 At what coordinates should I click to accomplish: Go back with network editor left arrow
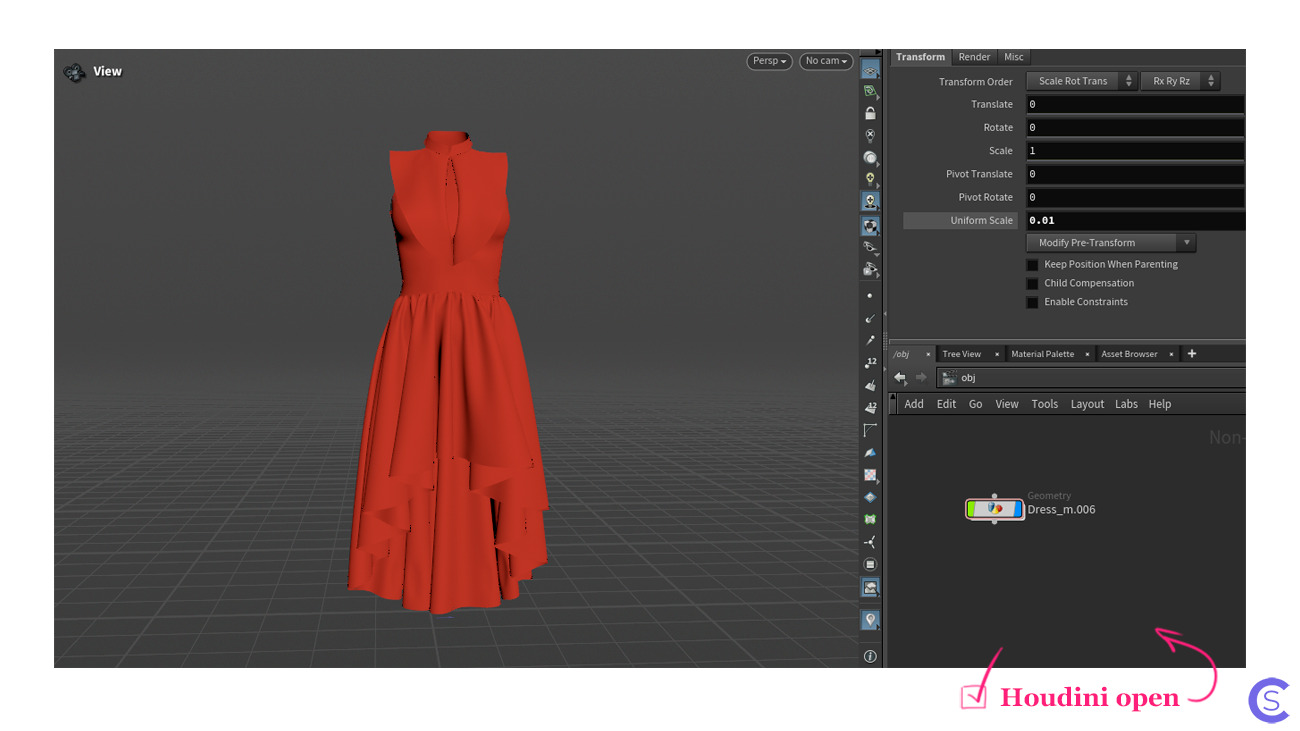tap(900, 377)
